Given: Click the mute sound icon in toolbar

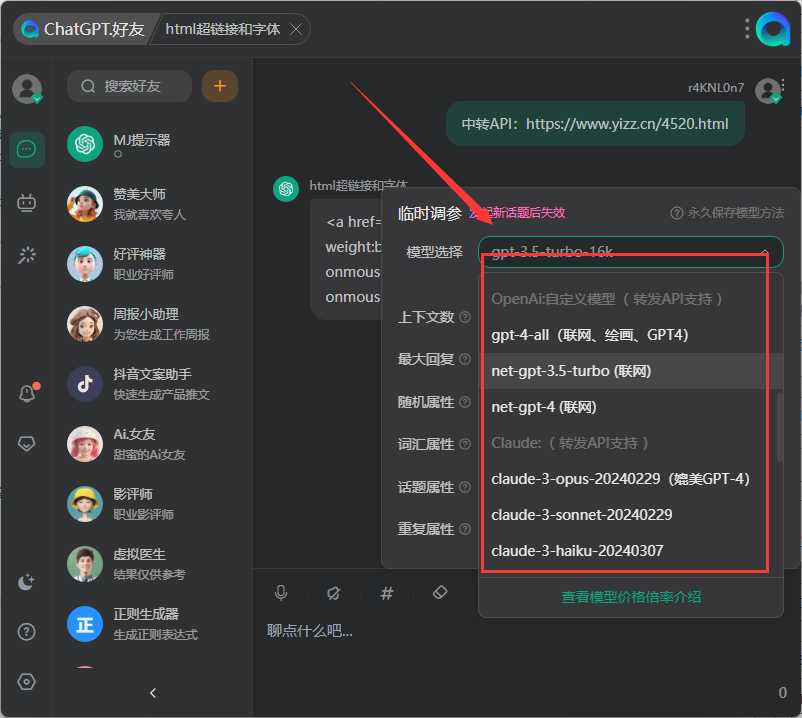Looking at the screenshot, I should tap(333, 593).
